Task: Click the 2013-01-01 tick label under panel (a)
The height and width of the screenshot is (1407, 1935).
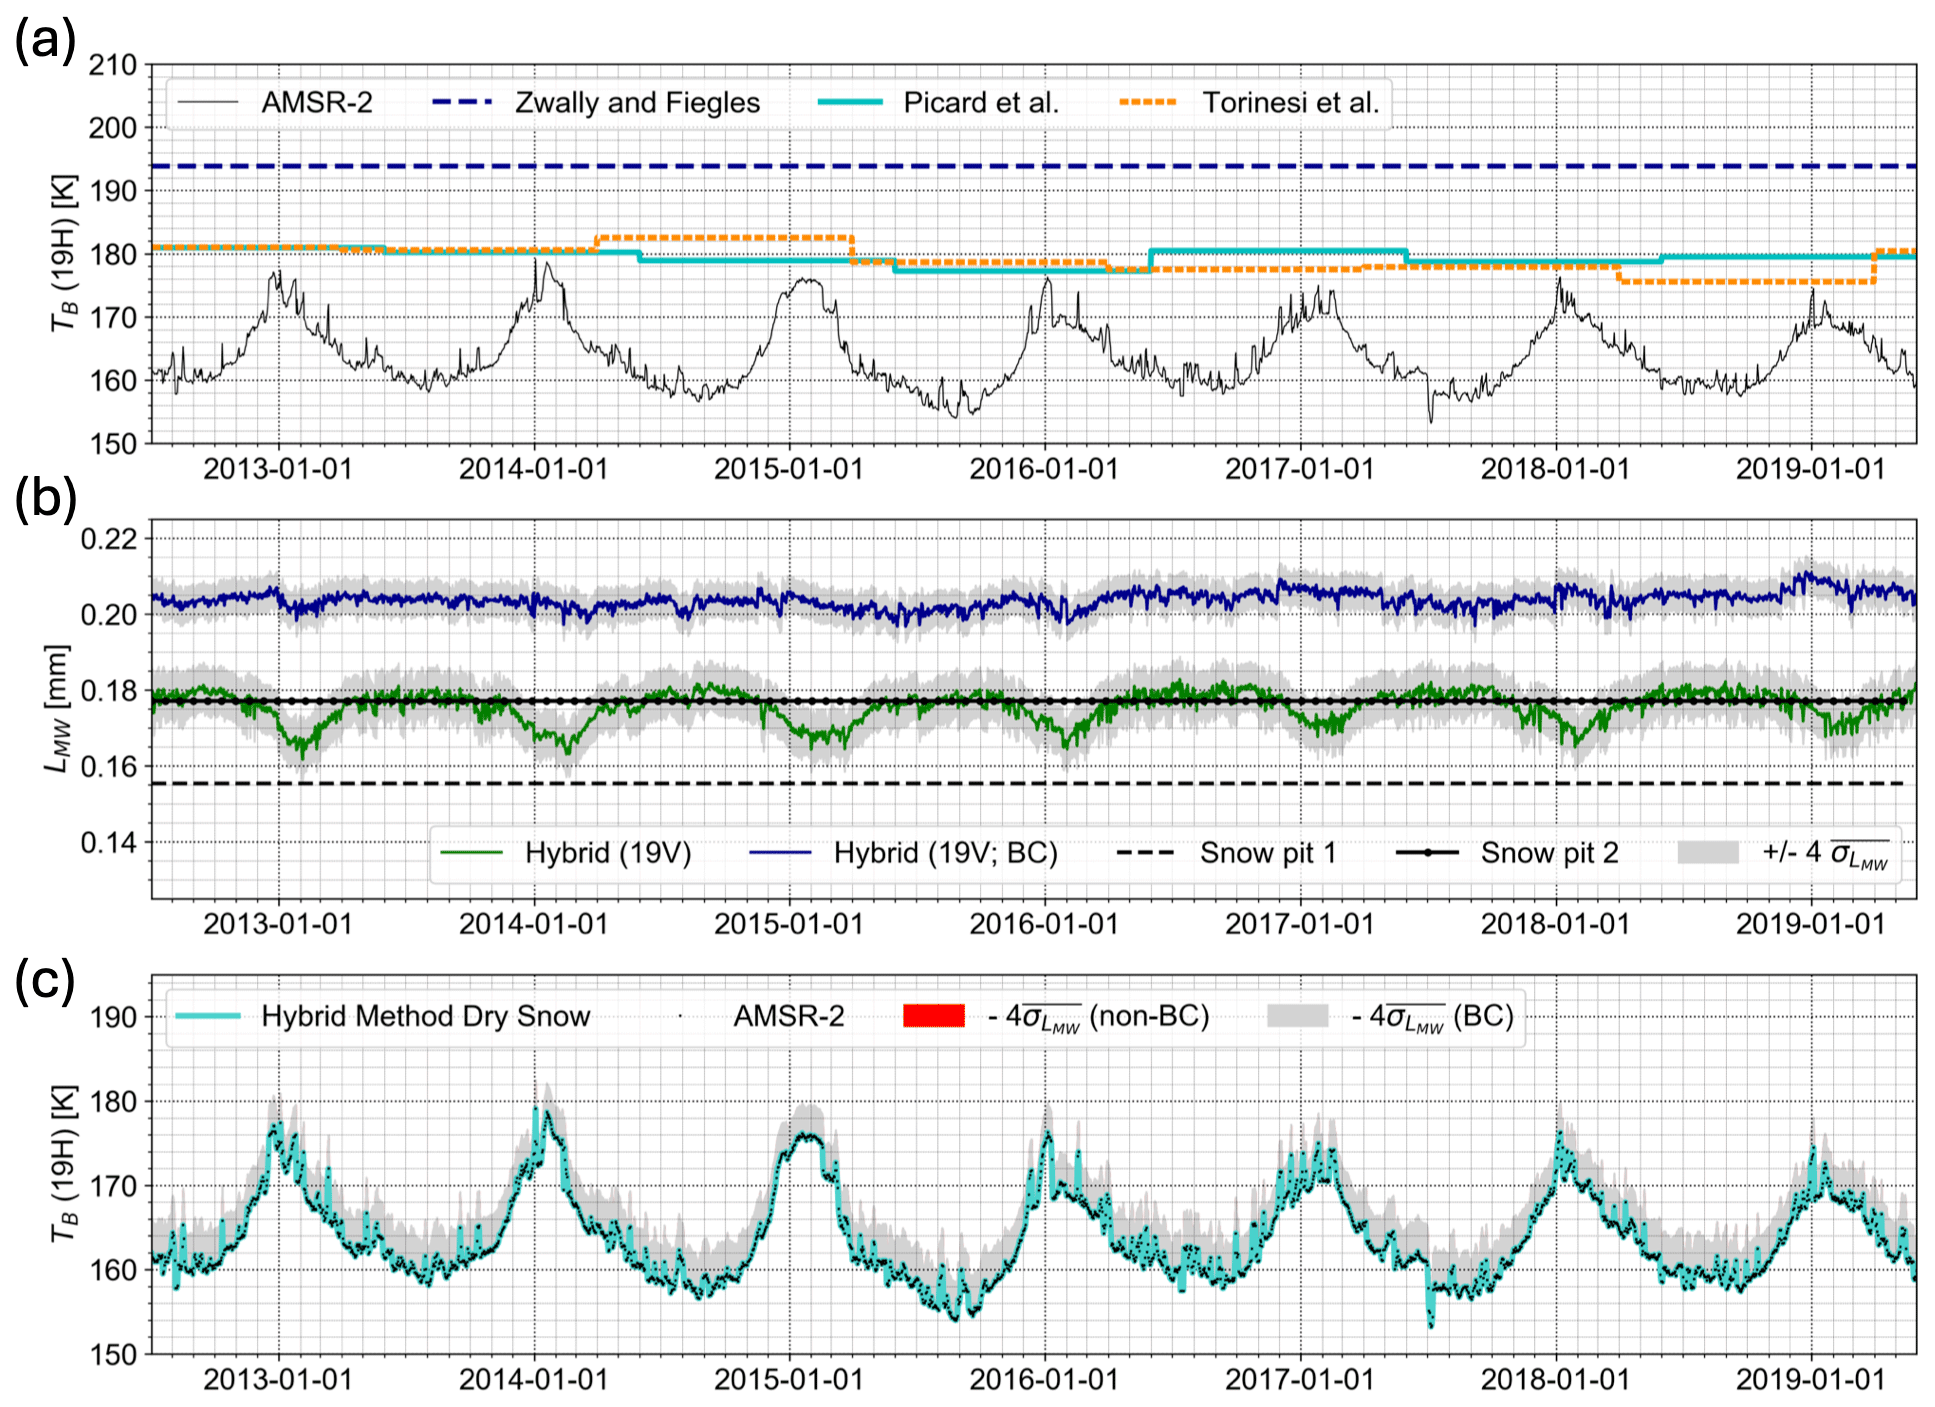Action: [278, 469]
